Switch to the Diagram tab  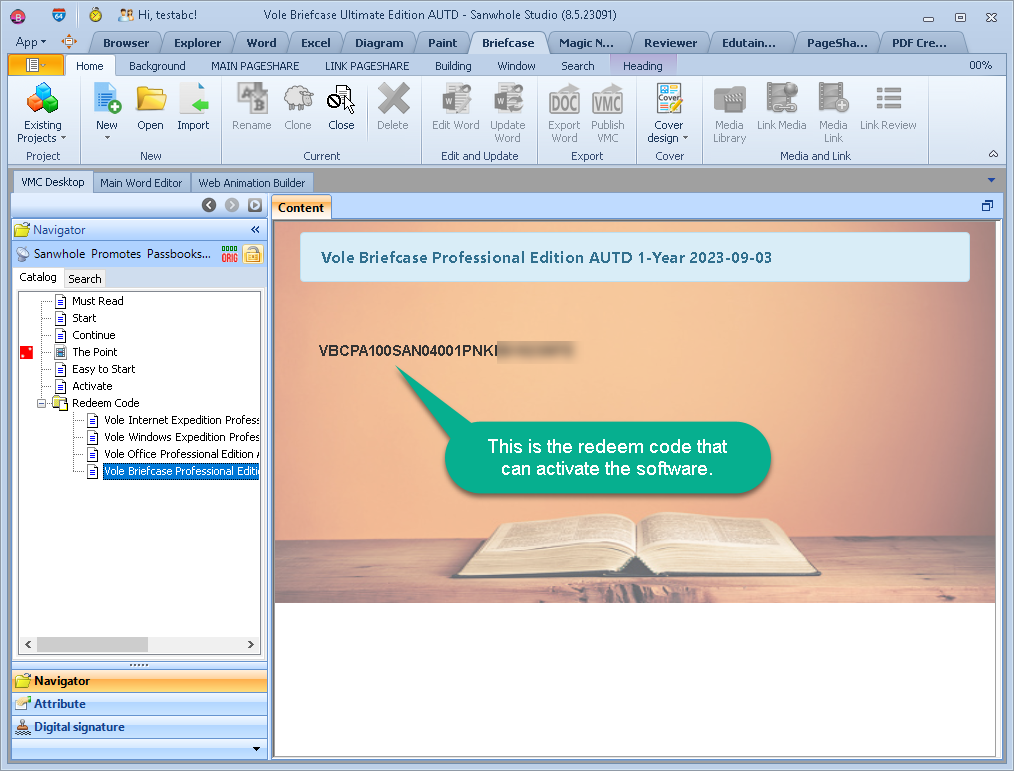click(379, 43)
